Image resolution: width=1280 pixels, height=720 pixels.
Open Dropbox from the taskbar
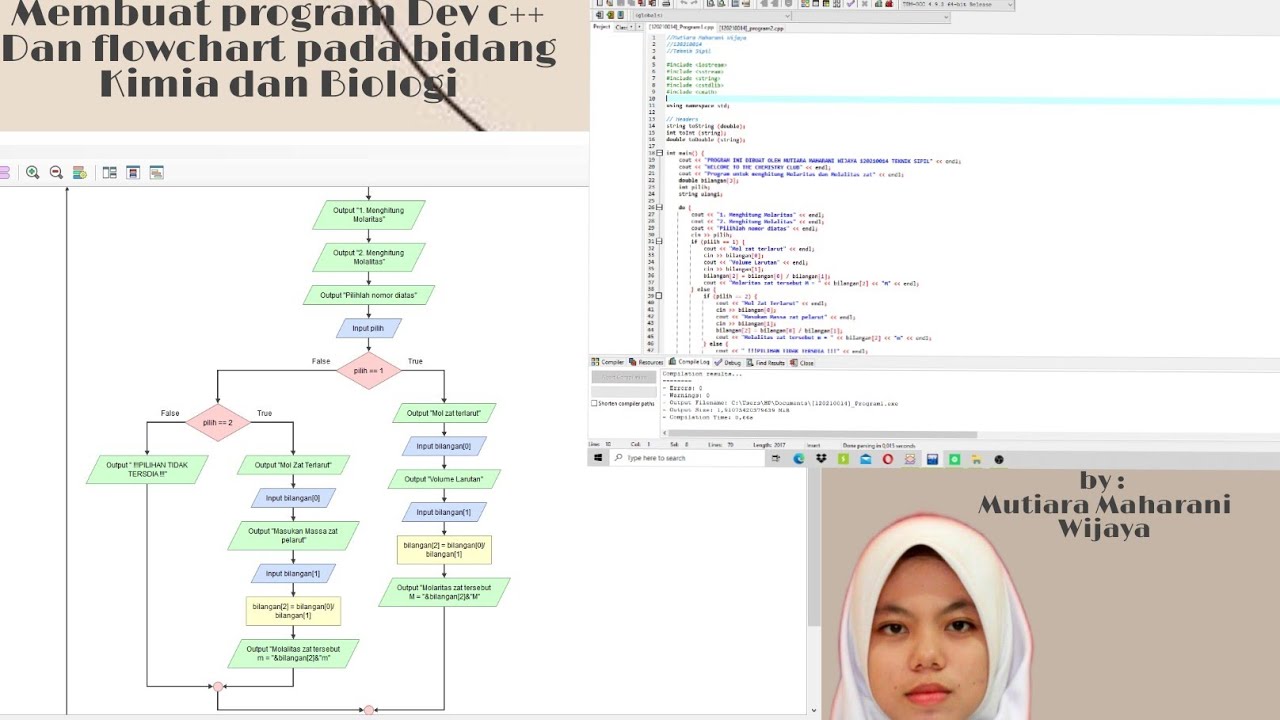tap(821, 459)
